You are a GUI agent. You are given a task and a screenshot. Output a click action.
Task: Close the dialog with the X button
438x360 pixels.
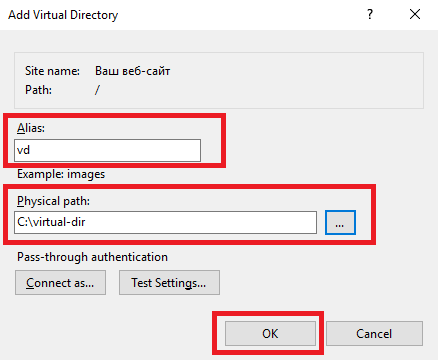(415, 14)
